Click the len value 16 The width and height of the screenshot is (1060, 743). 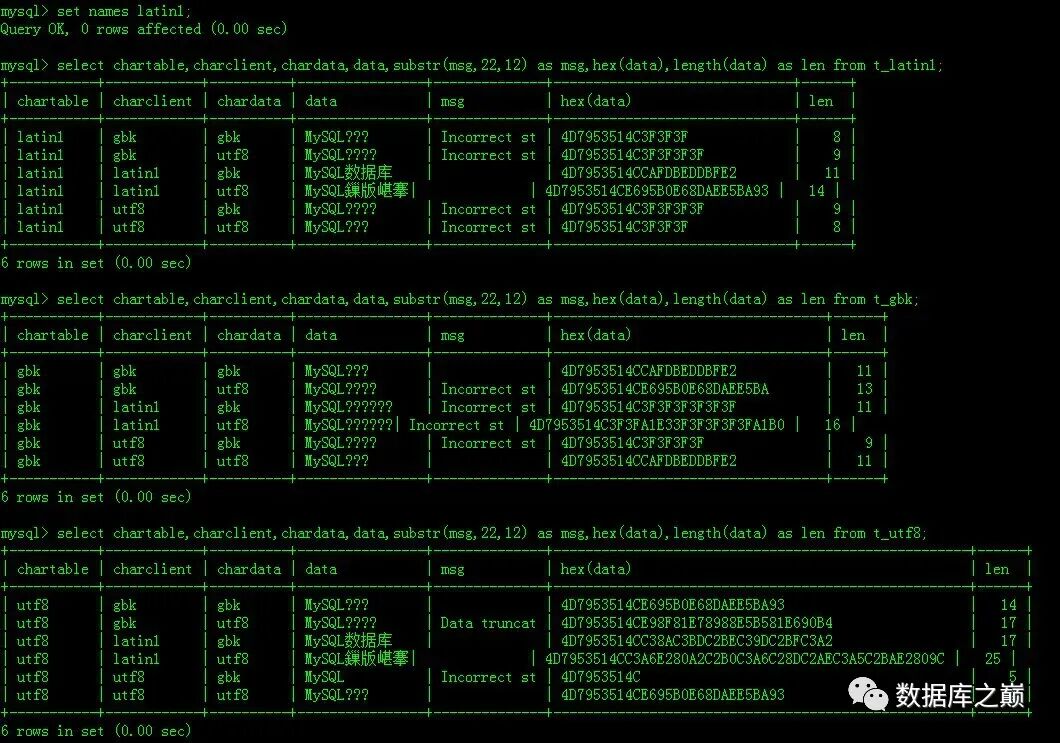click(832, 425)
